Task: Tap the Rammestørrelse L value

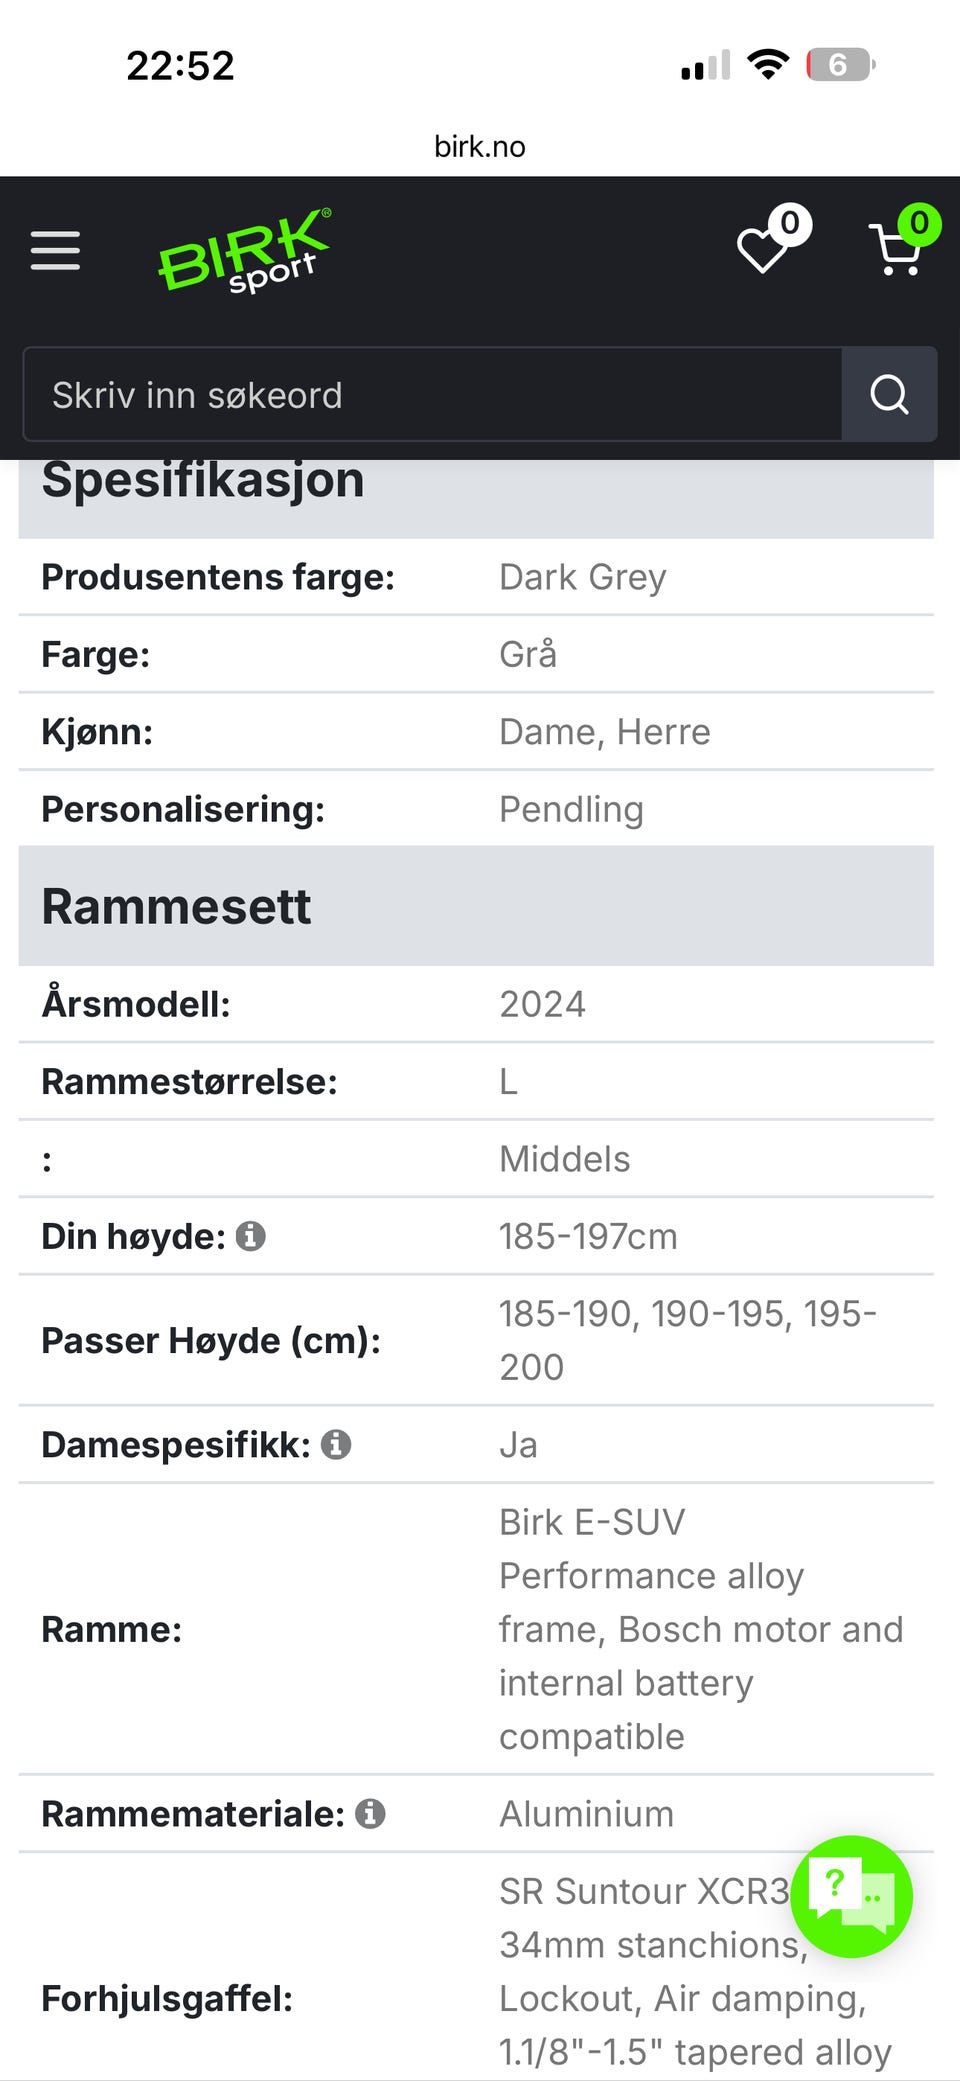Action: 508,1081
